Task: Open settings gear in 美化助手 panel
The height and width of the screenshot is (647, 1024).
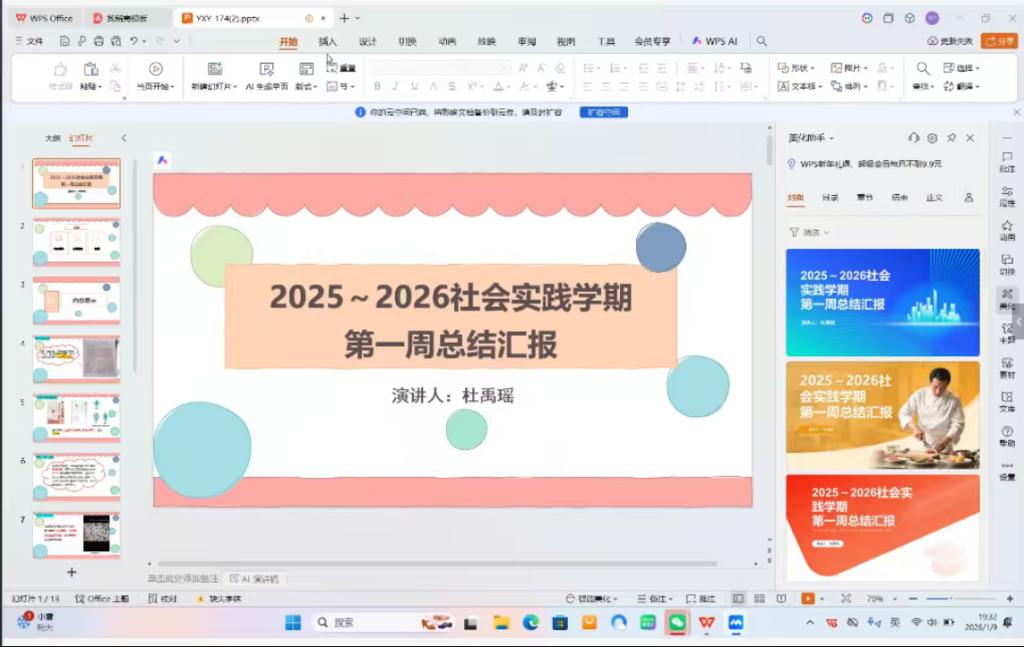Action: pos(932,138)
